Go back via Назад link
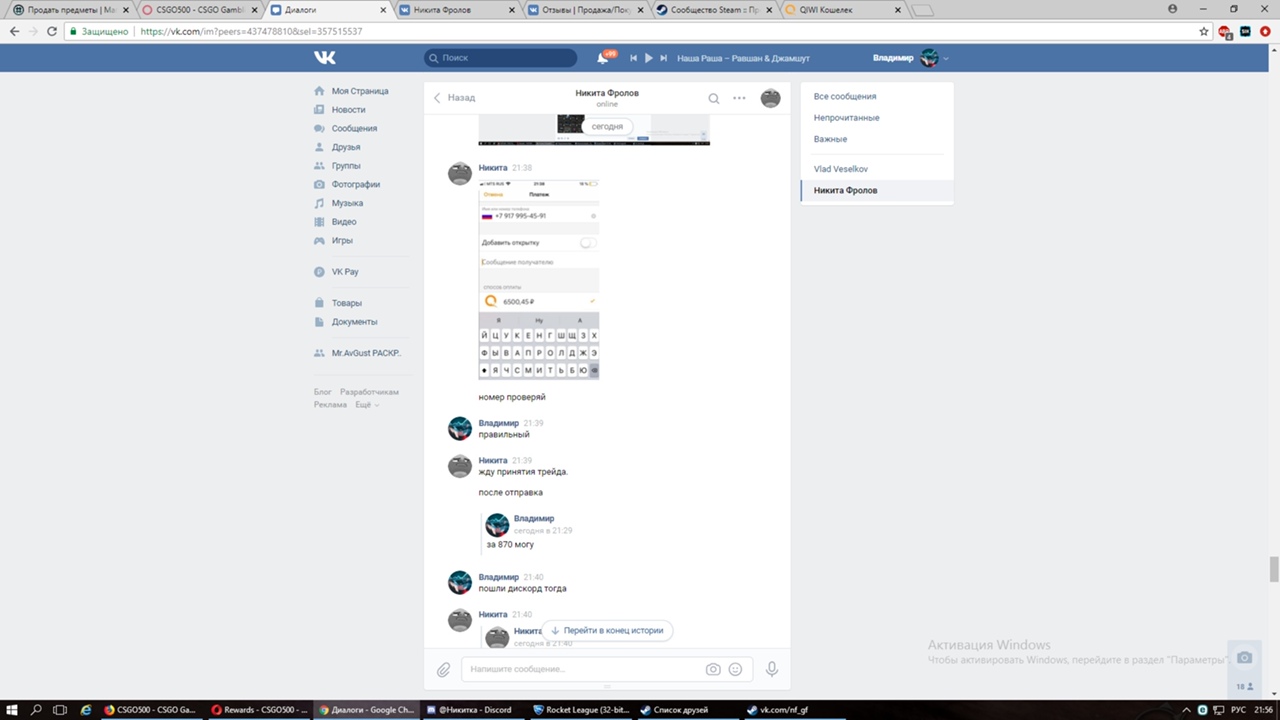1280x720 pixels. (x=455, y=98)
